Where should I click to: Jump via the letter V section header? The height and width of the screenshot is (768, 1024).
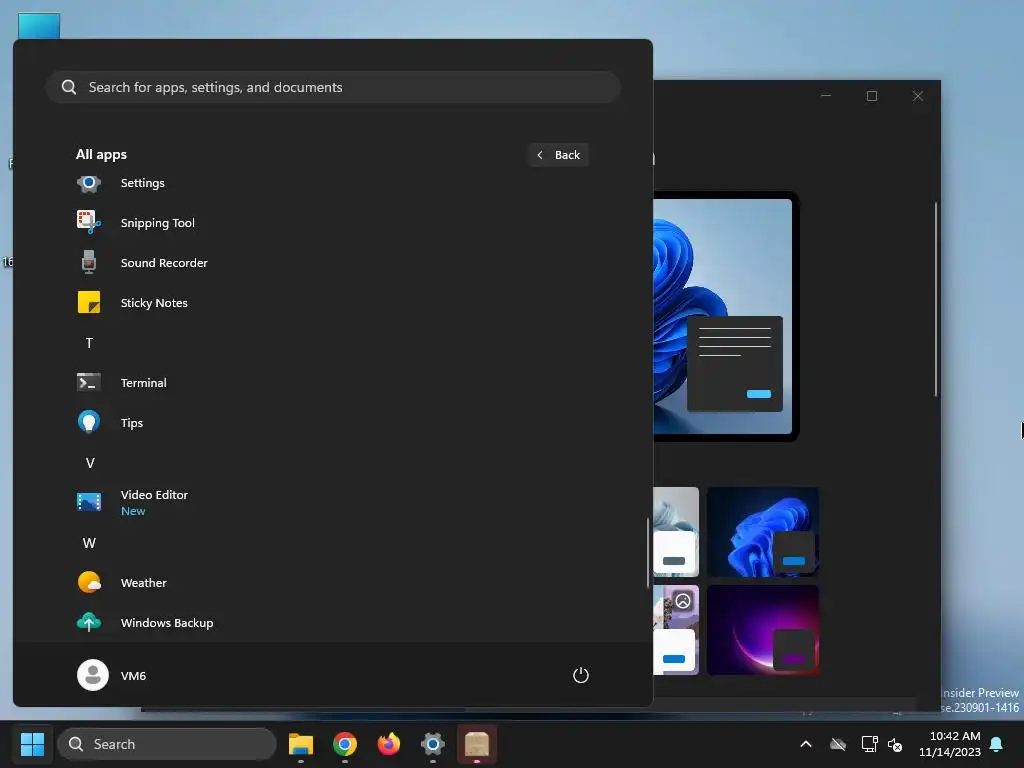89,463
